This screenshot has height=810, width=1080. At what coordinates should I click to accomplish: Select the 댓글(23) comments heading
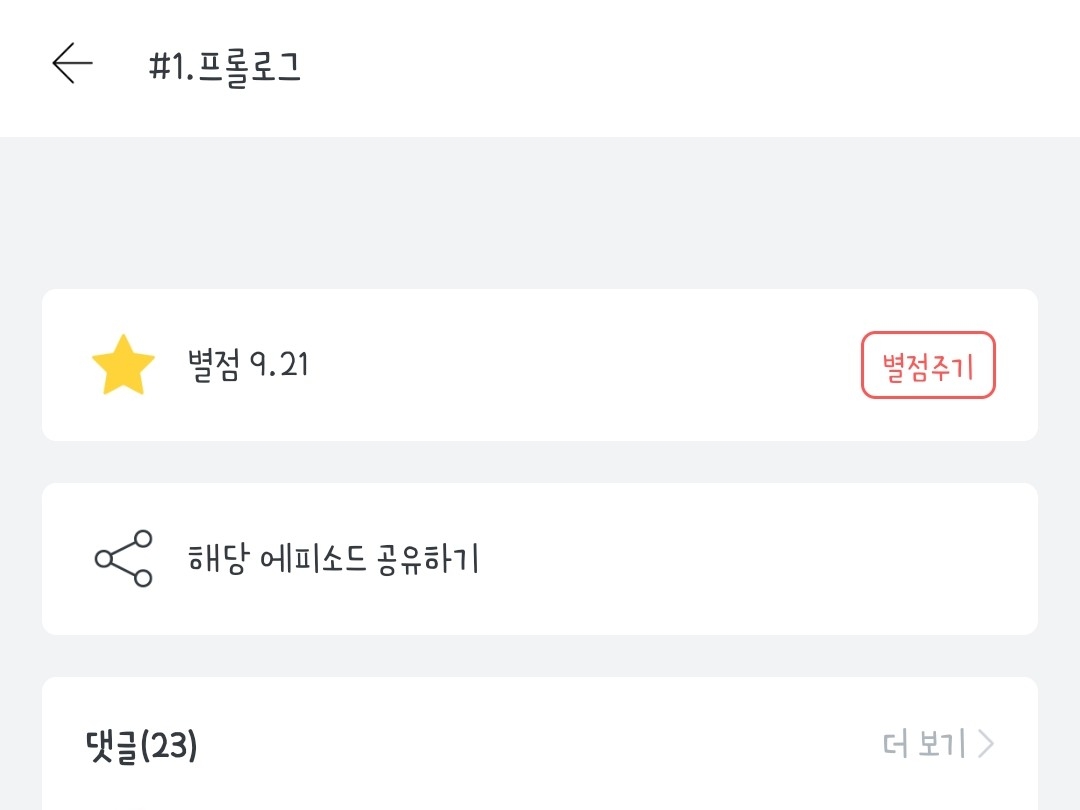142,747
